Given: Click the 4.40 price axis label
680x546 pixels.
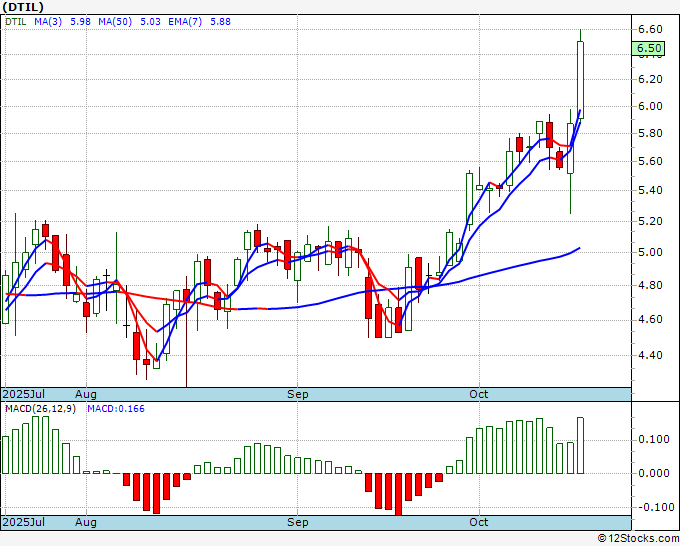Looking at the screenshot, I should pos(650,355).
